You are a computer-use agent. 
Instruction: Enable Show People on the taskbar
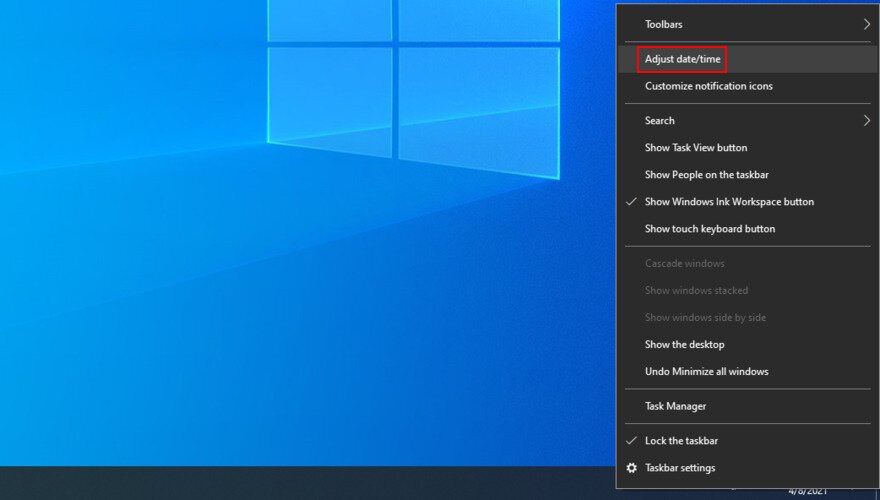(748, 175)
